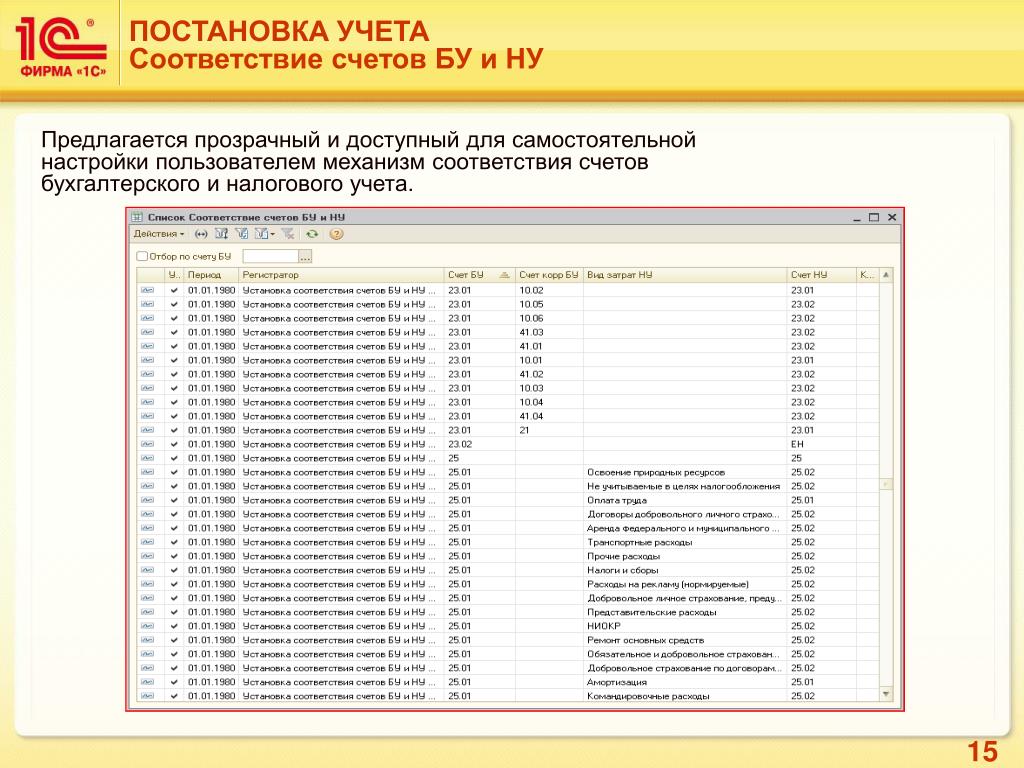The width and height of the screenshot is (1024, 768).
Task: Click the greyed disable filter icon
Action: click(288, 234)
